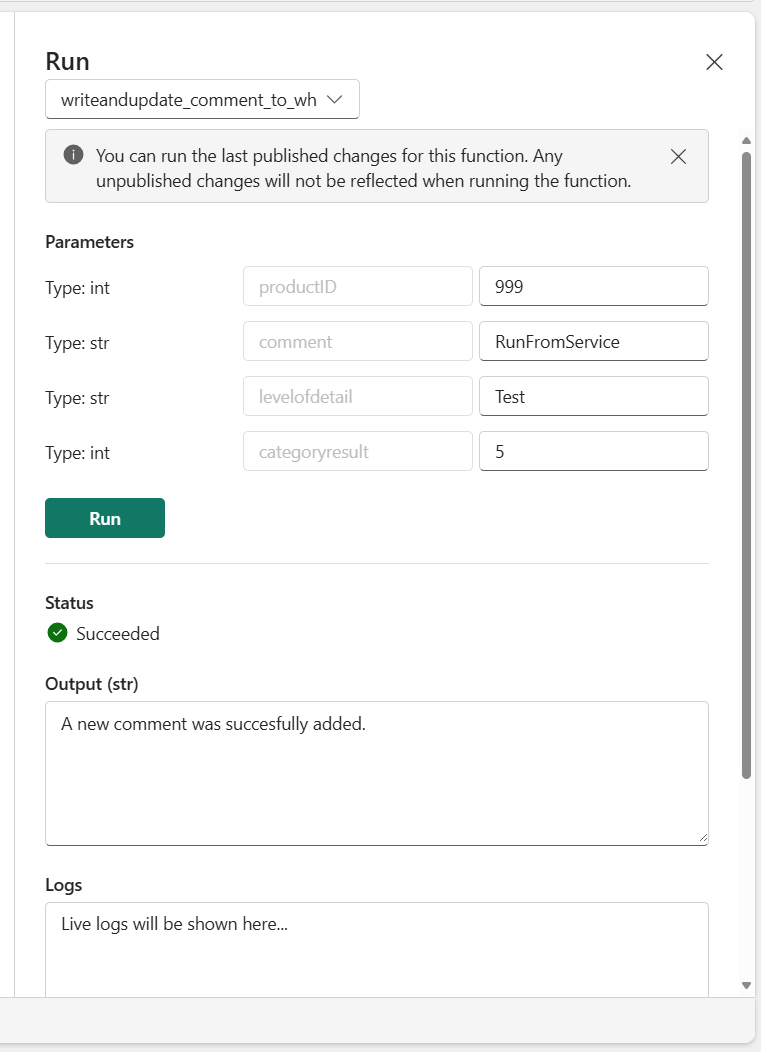Screen dimensions: 761x1052
Task: Click the 'Parameters' heading
Action: [89, 242]
